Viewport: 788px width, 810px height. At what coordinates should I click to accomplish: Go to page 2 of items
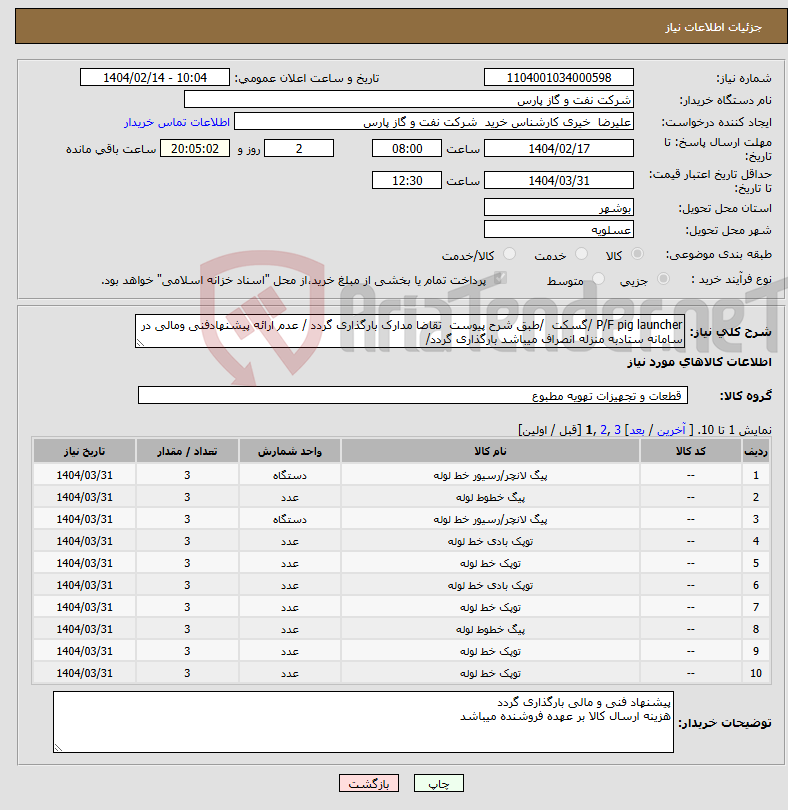pos(603,430)
